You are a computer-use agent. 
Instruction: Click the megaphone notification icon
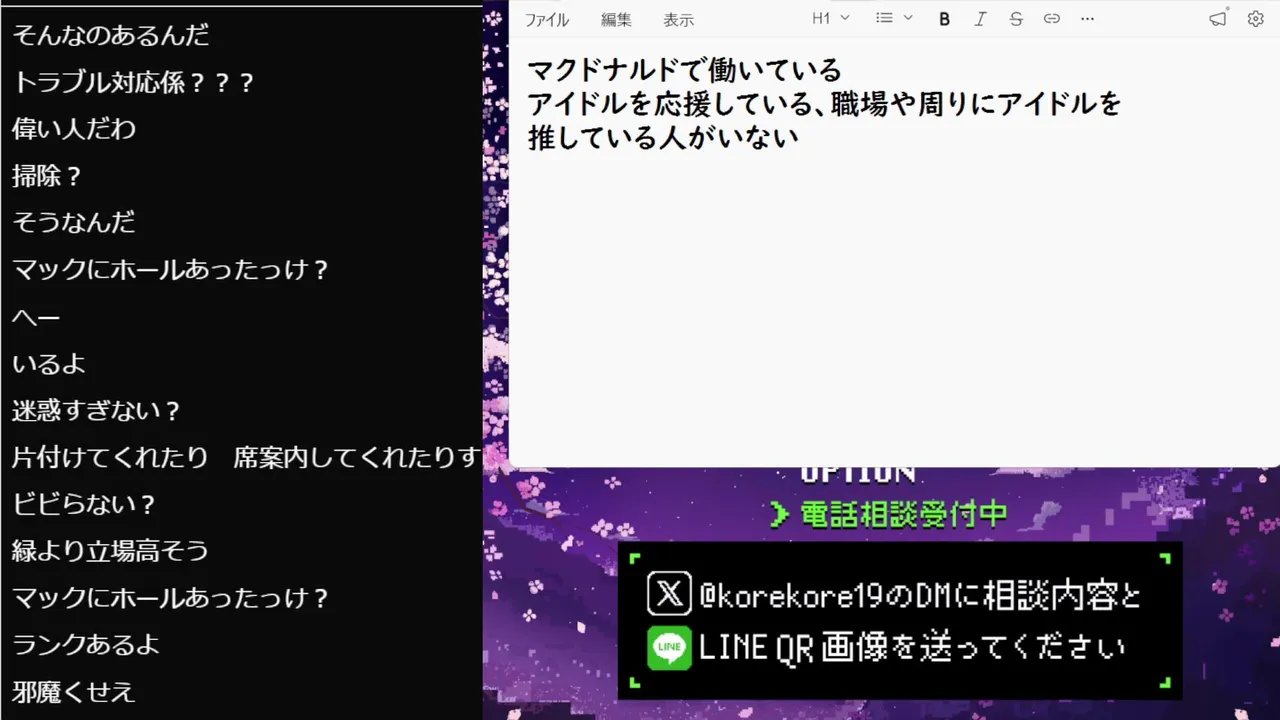[1217, 18]
